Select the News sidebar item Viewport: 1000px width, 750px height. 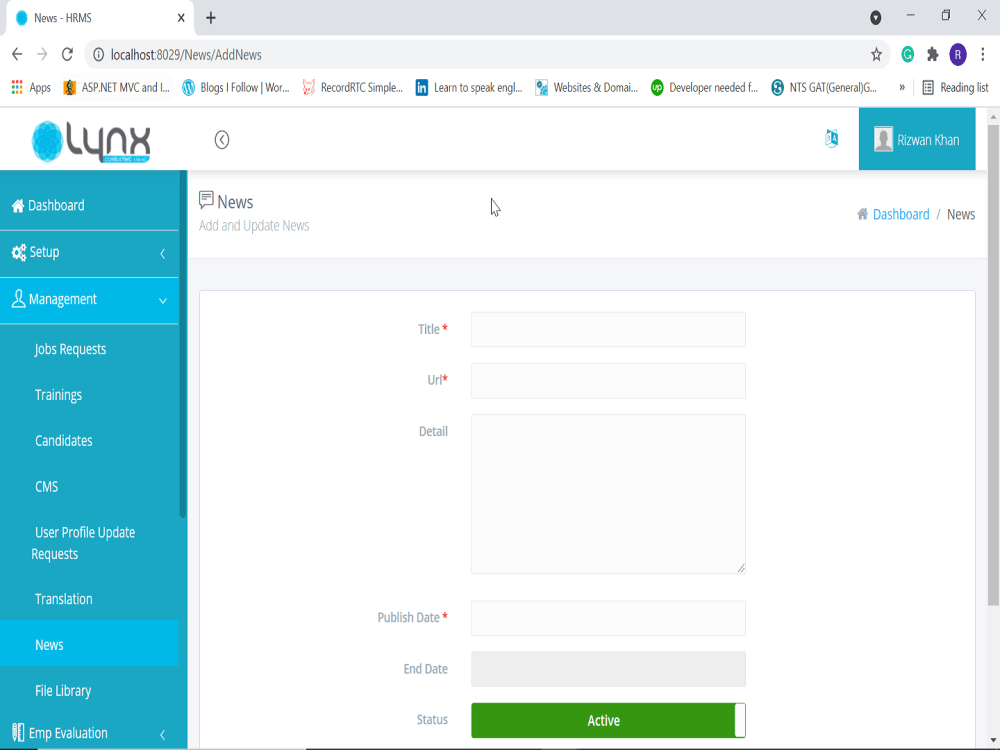click(89, 643)
